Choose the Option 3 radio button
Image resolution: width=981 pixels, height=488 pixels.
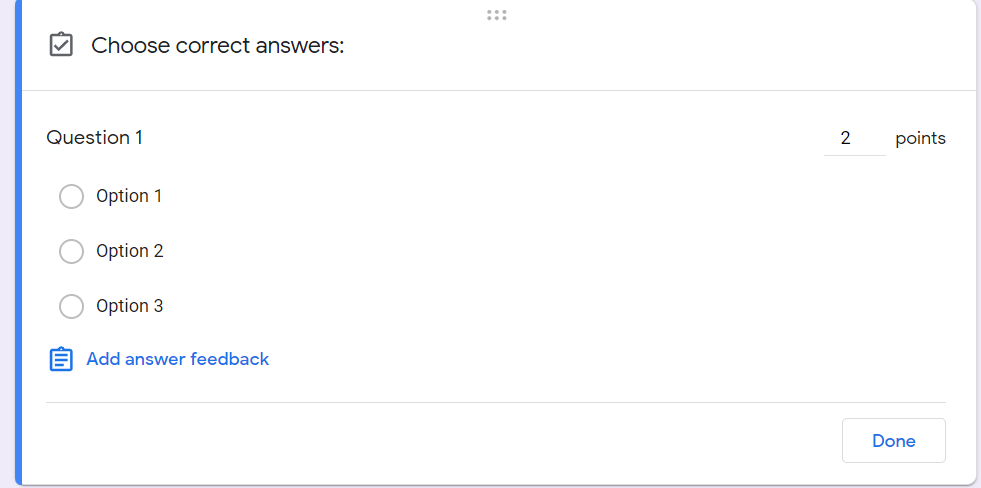point(72,306)
